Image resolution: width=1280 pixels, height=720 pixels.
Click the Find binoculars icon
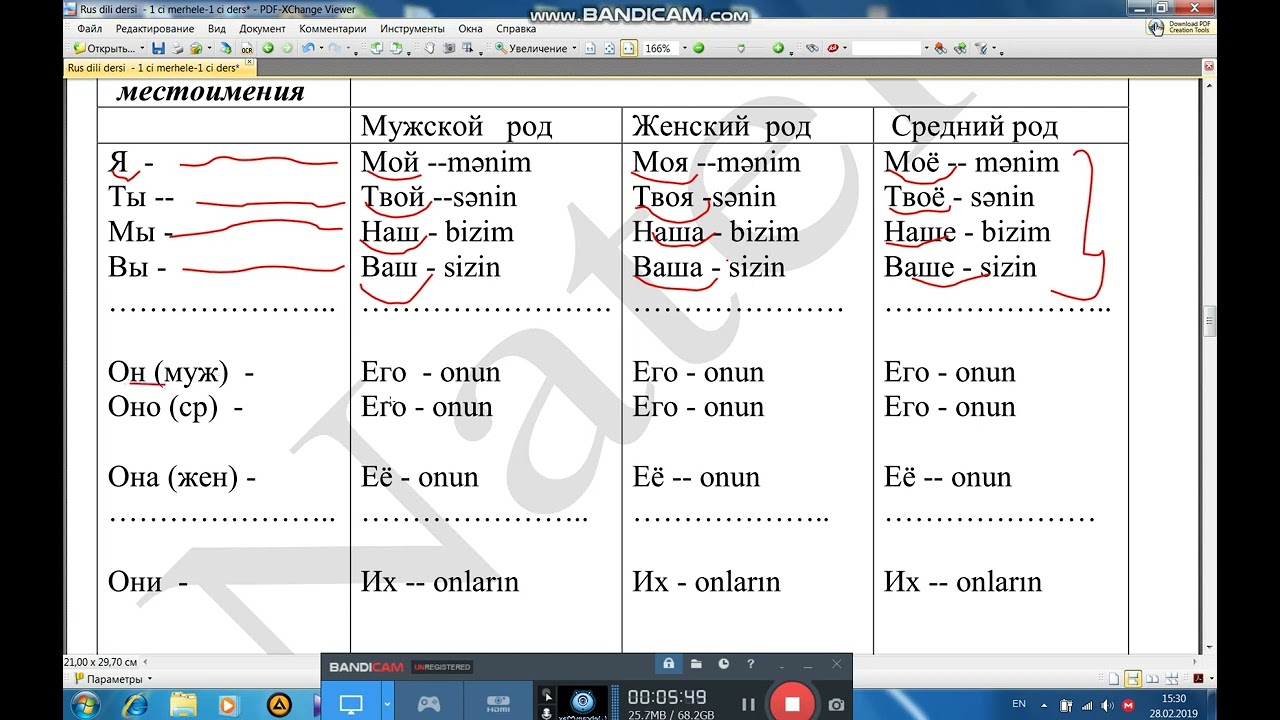811,48
